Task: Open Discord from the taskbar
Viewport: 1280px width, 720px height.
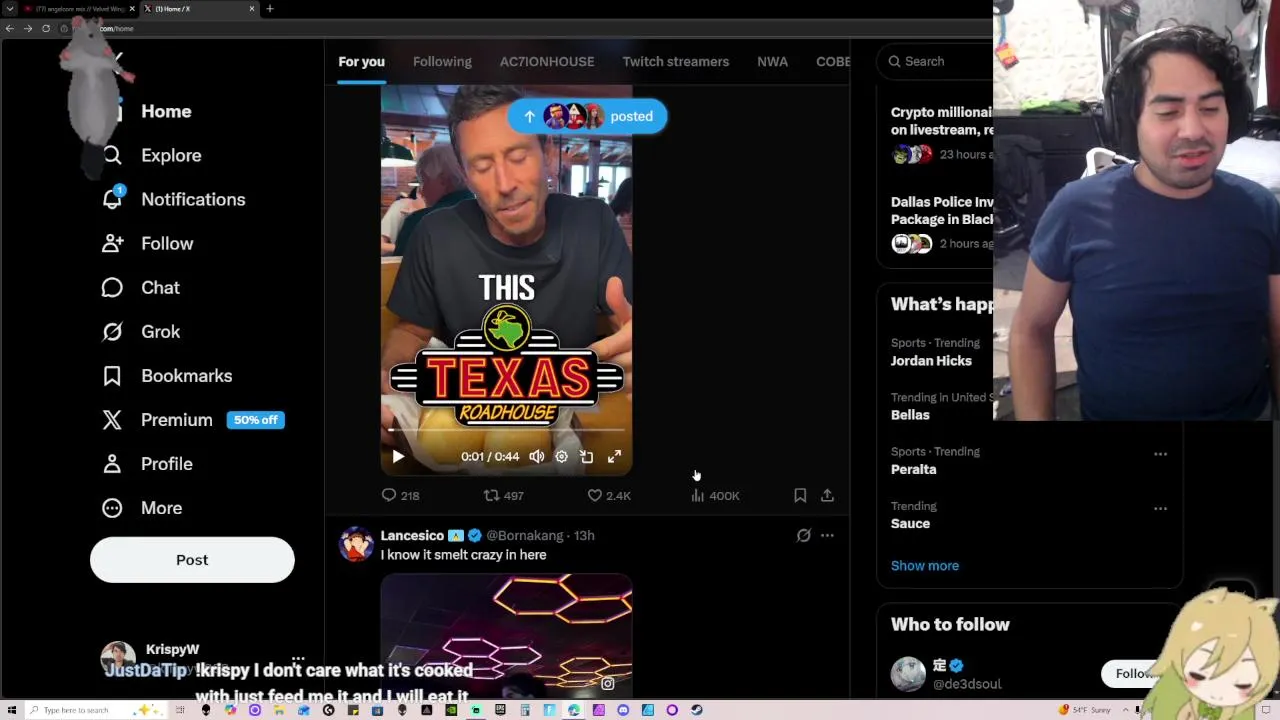Action: coord(623,710)
